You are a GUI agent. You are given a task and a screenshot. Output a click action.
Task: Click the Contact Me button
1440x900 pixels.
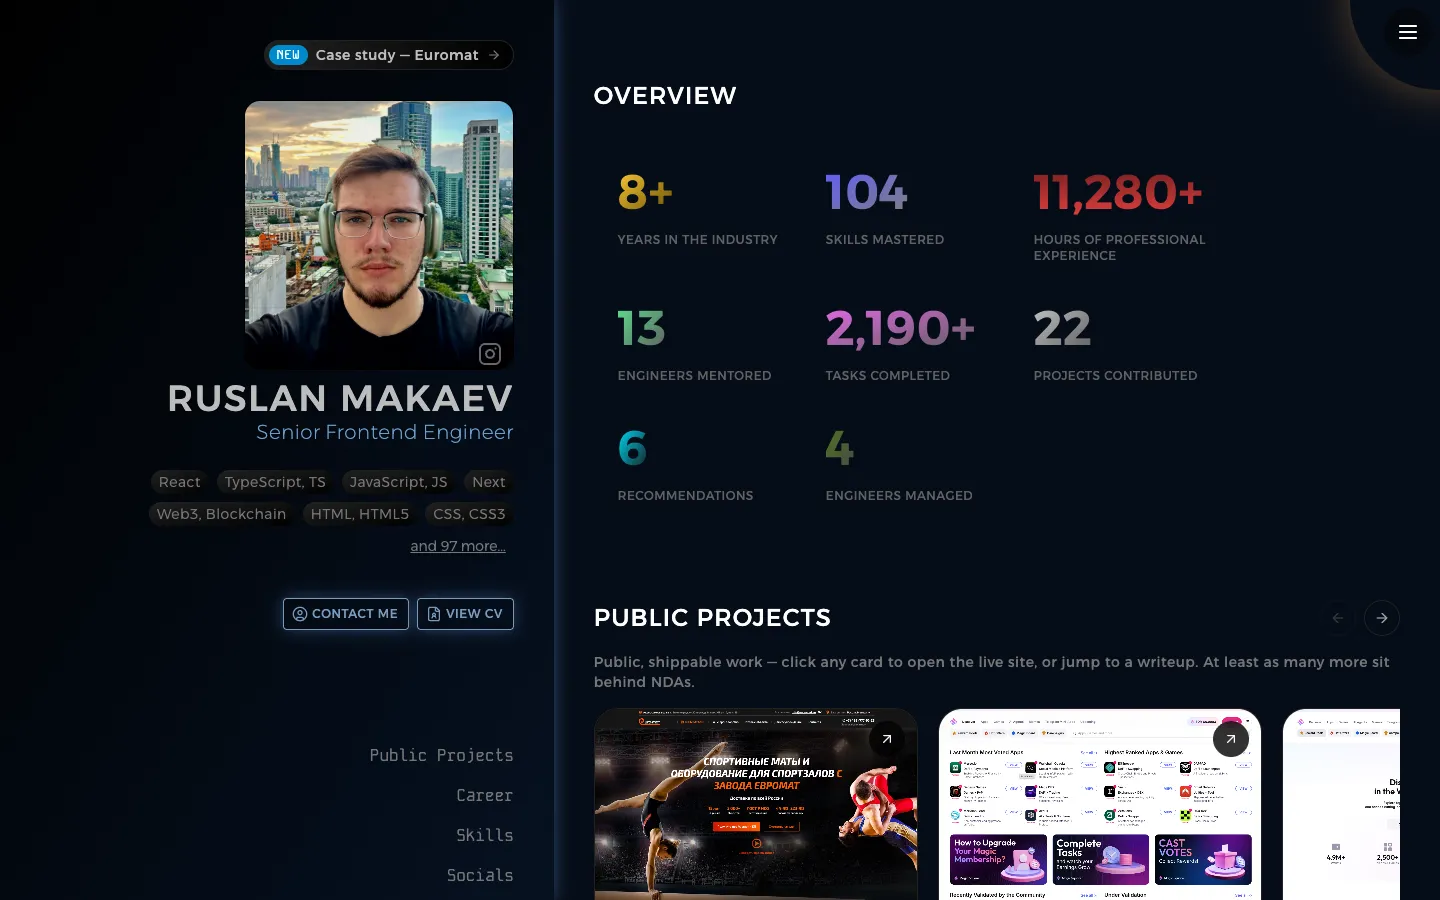coord(346,614)
